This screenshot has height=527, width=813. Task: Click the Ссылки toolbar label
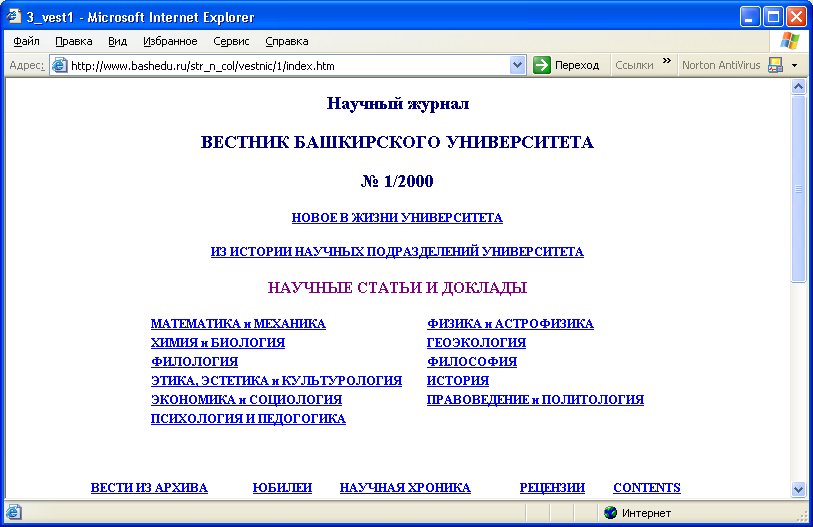pos(634,65)
